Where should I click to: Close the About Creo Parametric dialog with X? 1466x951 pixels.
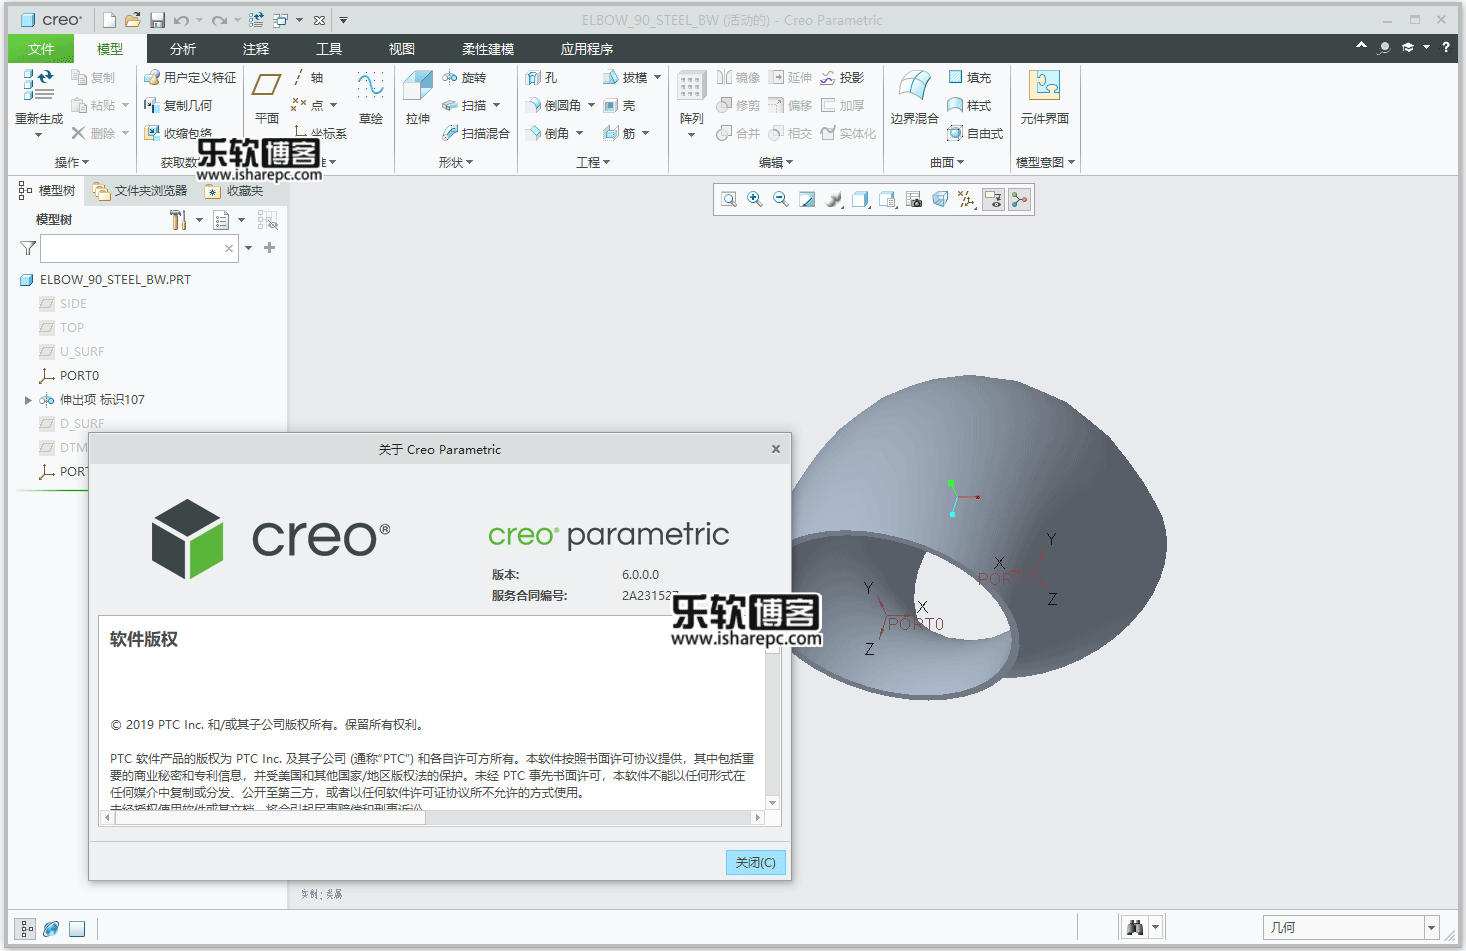coord(776,449)
